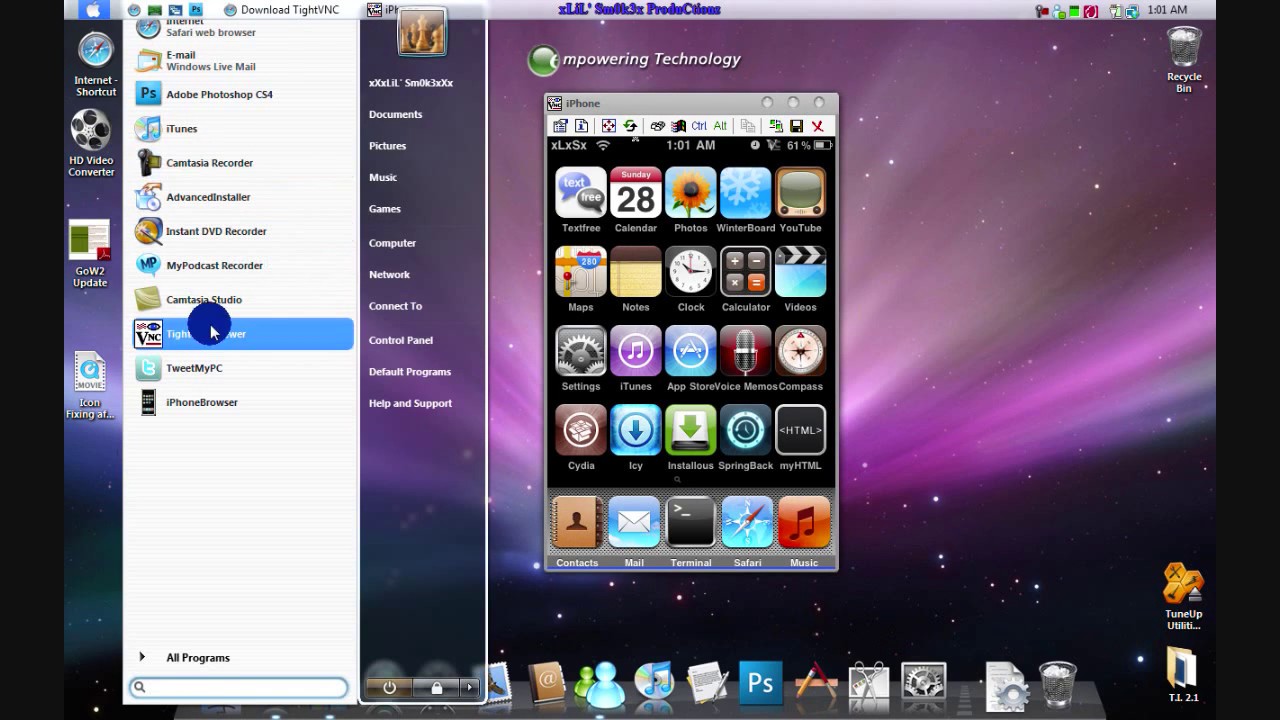Click address book icon in dock
The height and width of the screenshot is (720, 1280).
[547, 684]
